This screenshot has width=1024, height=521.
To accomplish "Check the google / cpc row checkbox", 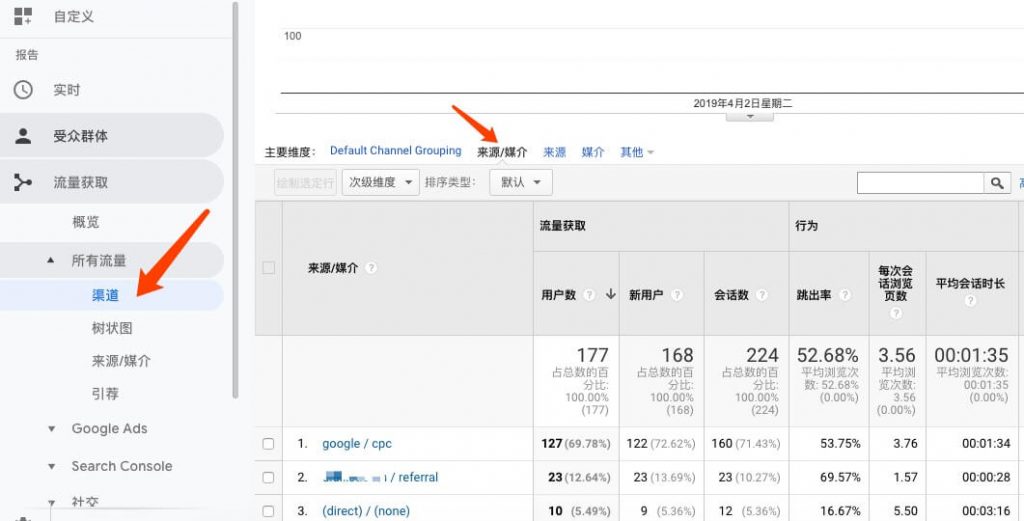I will [x=268, y=444].
